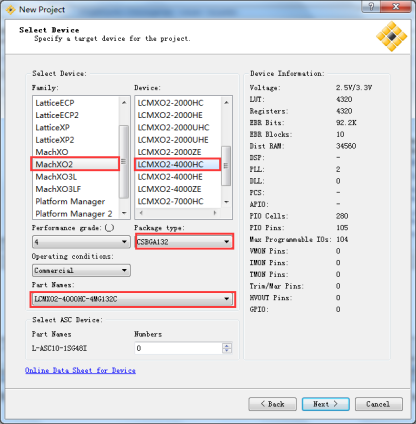The height and width of the screenshot is (424, 416).
Task: Open the Package type CSBGA132 dropdown
Action: click(x=184, y=242)
